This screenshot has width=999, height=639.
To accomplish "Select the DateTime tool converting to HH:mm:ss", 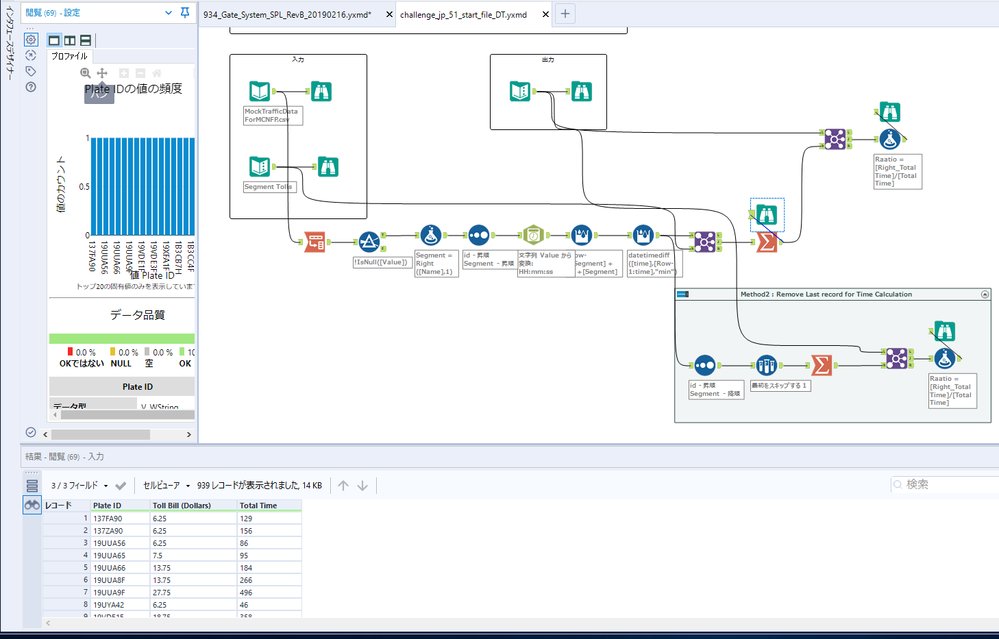I will click(x=533, y=236).
